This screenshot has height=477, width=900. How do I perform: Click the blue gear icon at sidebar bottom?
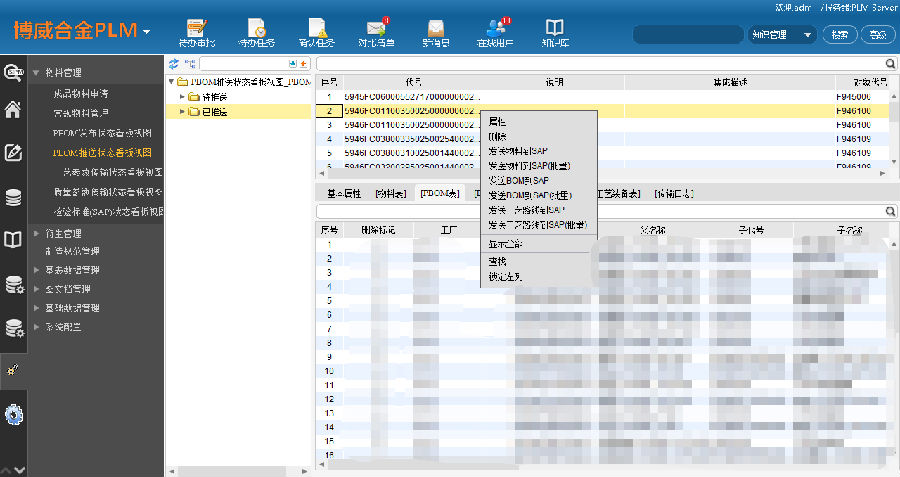coord(13,414)
